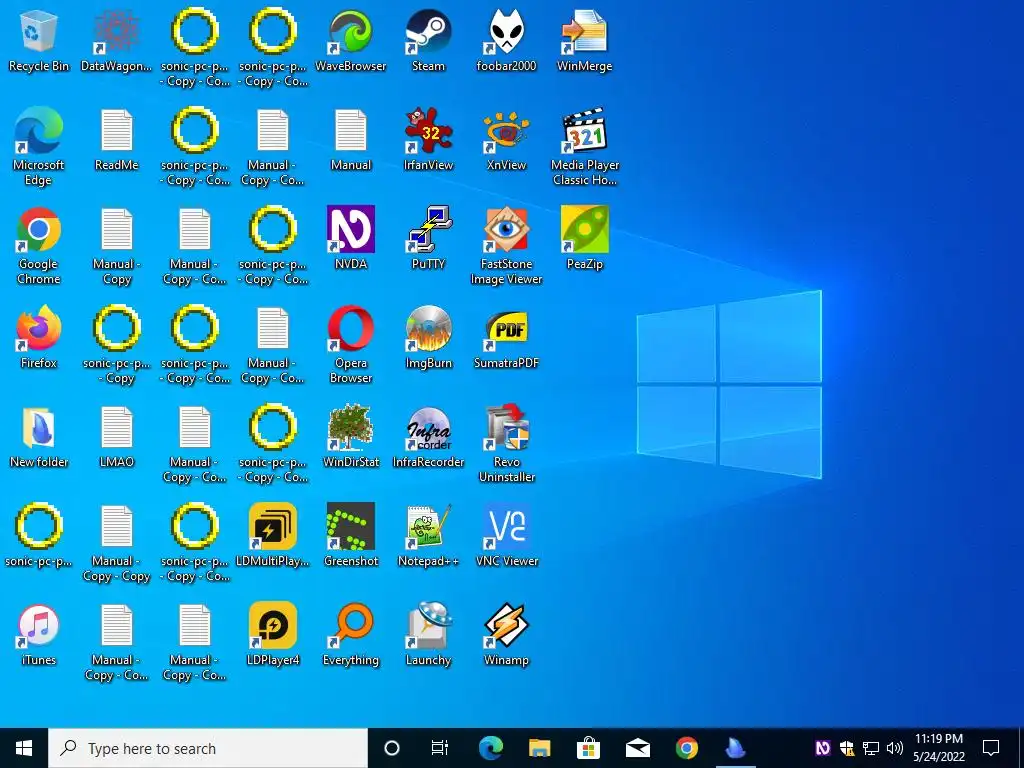
Task: Open Microsoft Store from the taskbar
Action: (x=588, y=748)
